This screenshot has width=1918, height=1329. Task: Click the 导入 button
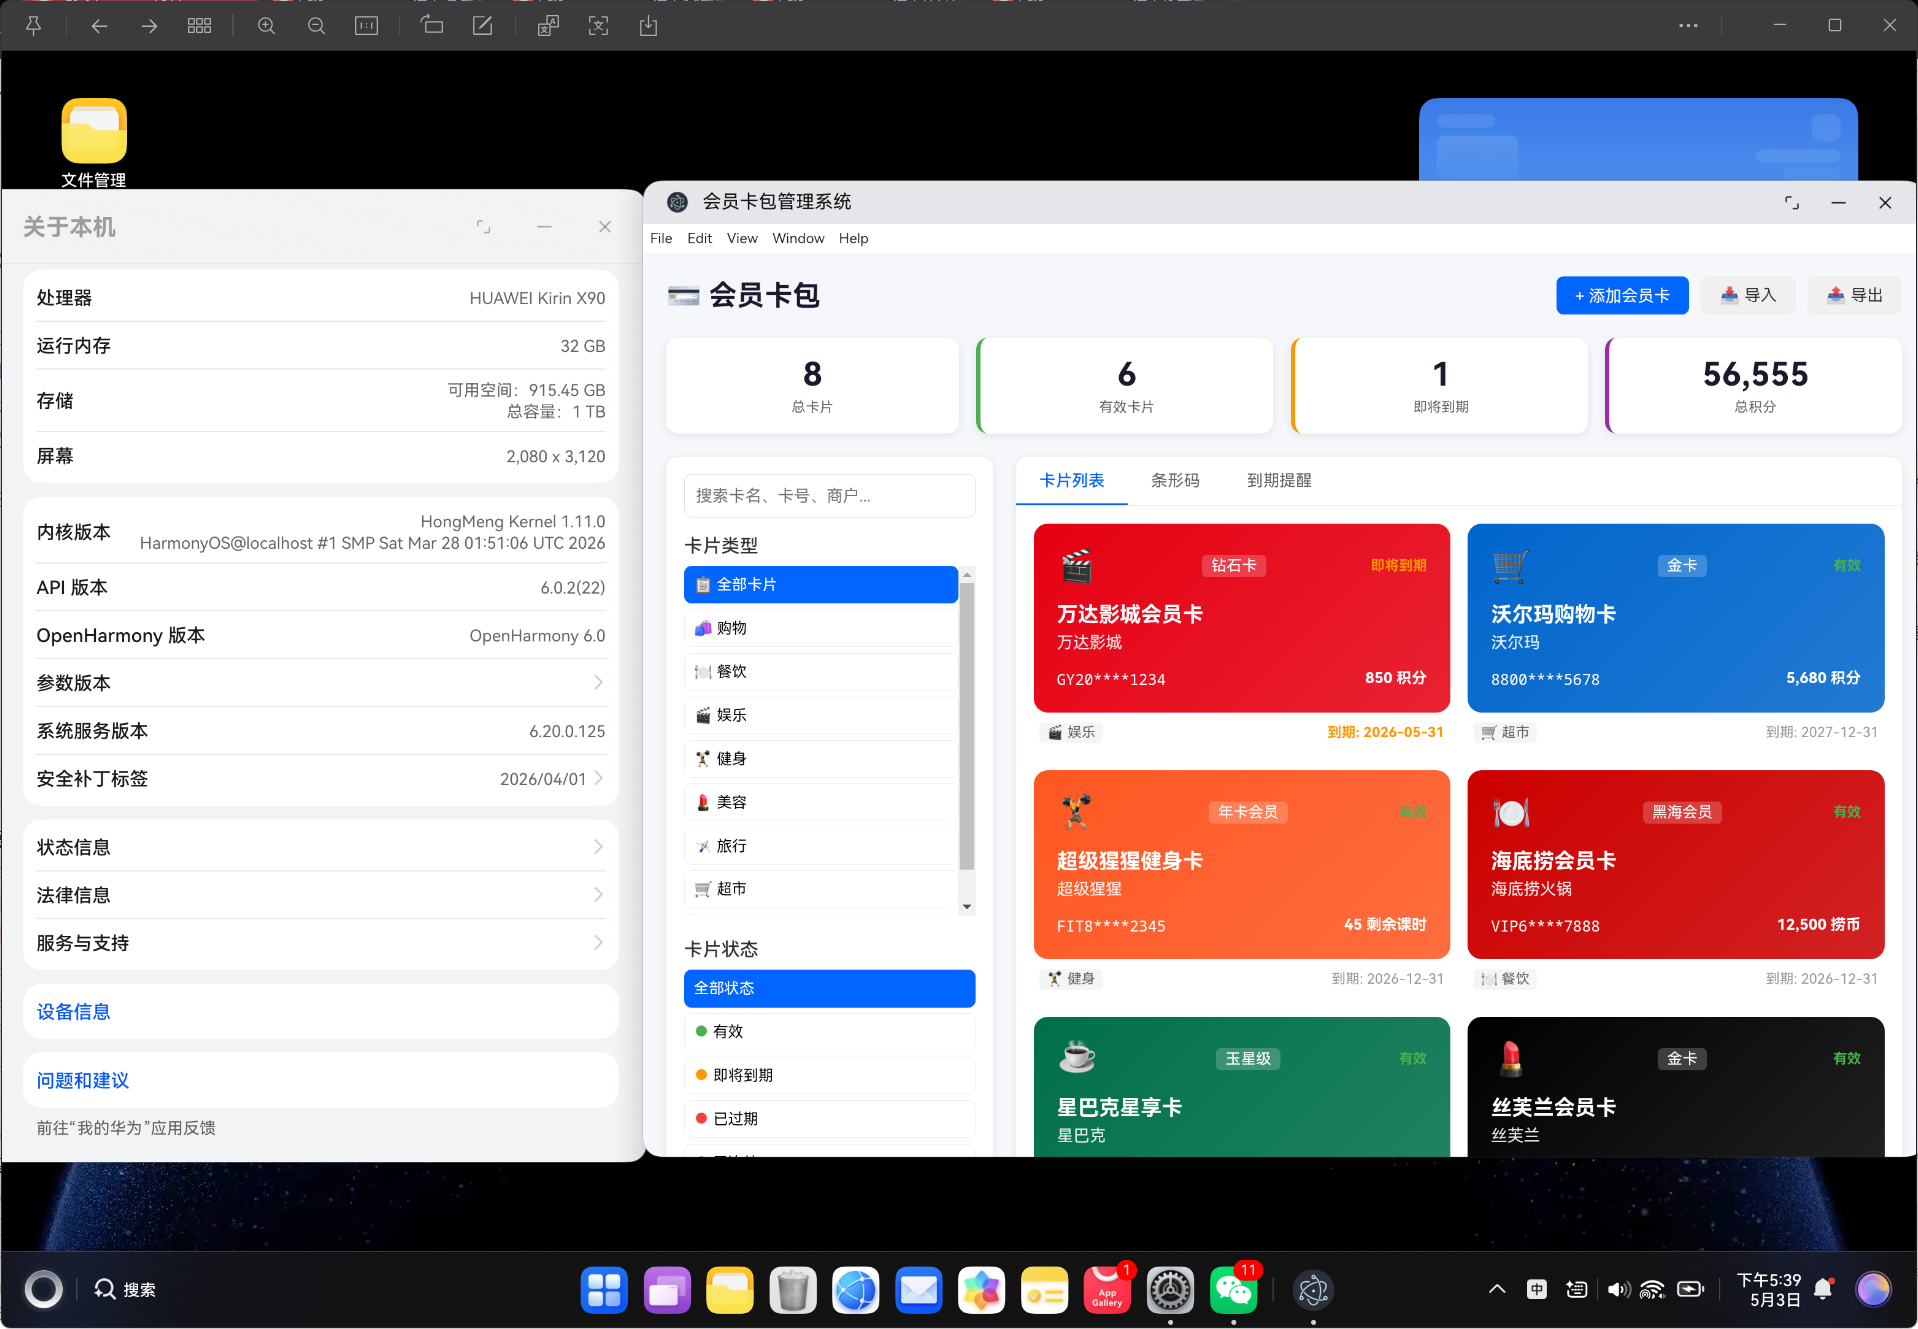[x=1748, y=296]
